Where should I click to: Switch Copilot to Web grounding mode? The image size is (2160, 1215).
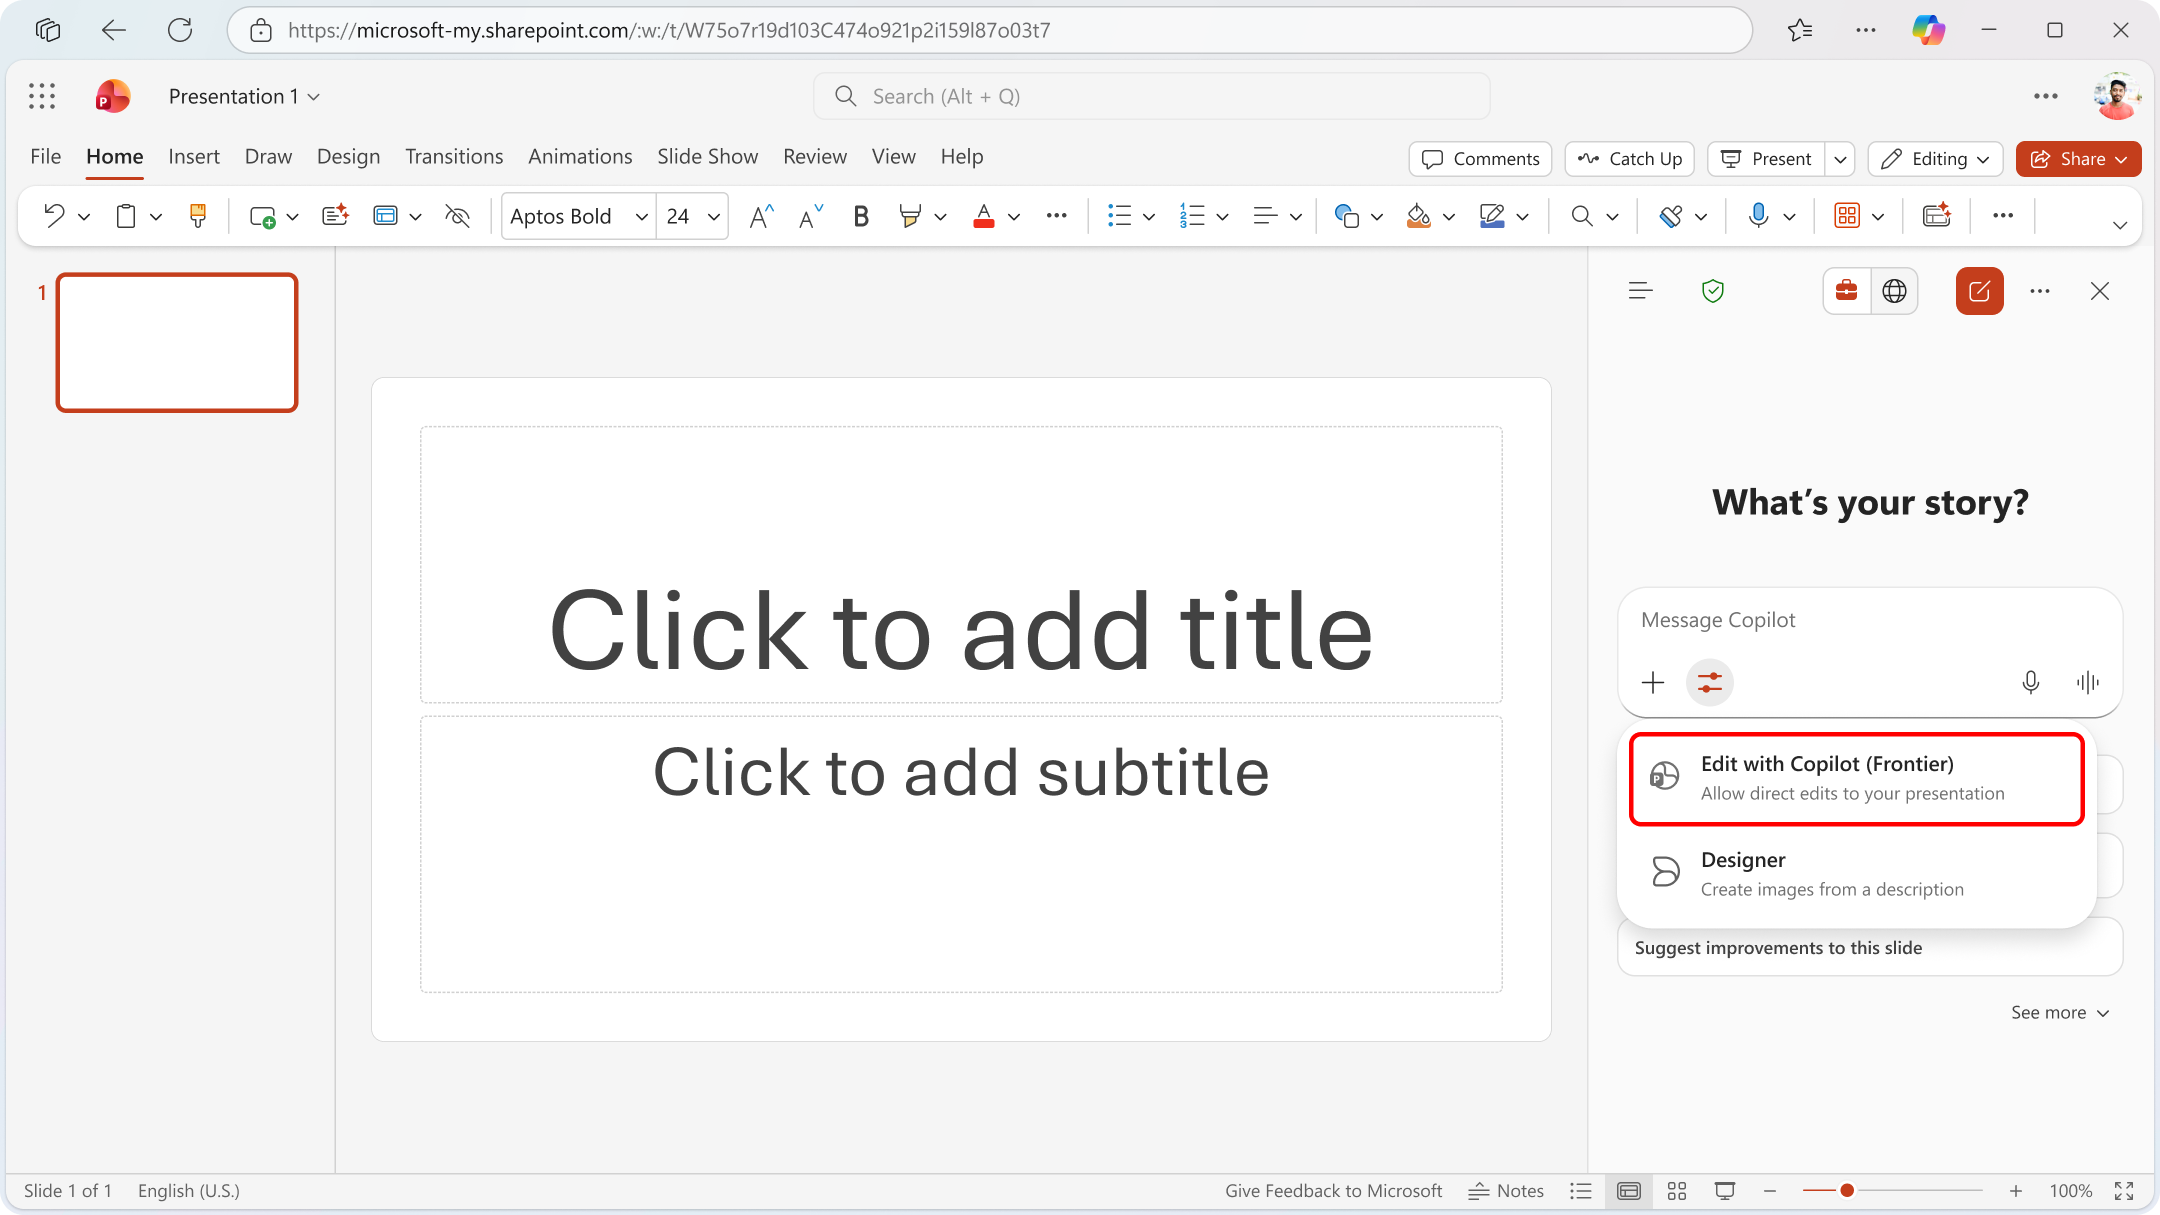click(1896, 291)
